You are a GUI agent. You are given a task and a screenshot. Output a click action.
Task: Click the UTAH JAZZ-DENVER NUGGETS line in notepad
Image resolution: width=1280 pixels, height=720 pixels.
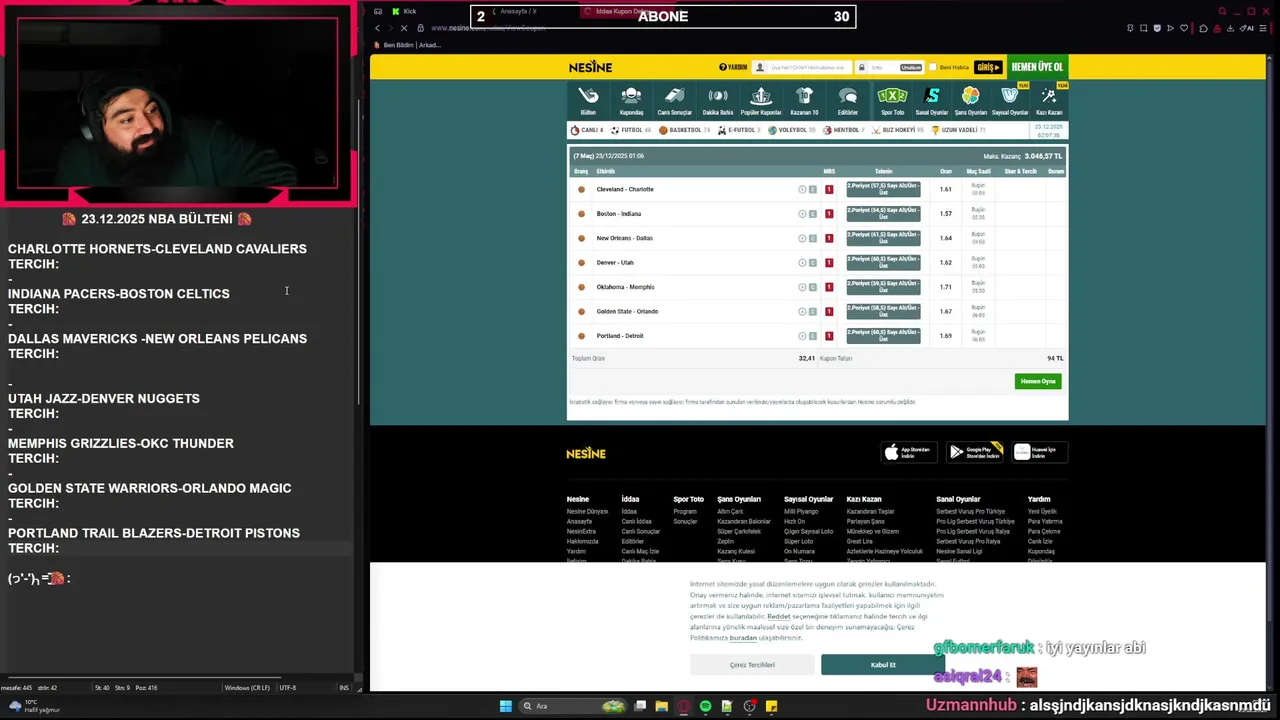104,398
